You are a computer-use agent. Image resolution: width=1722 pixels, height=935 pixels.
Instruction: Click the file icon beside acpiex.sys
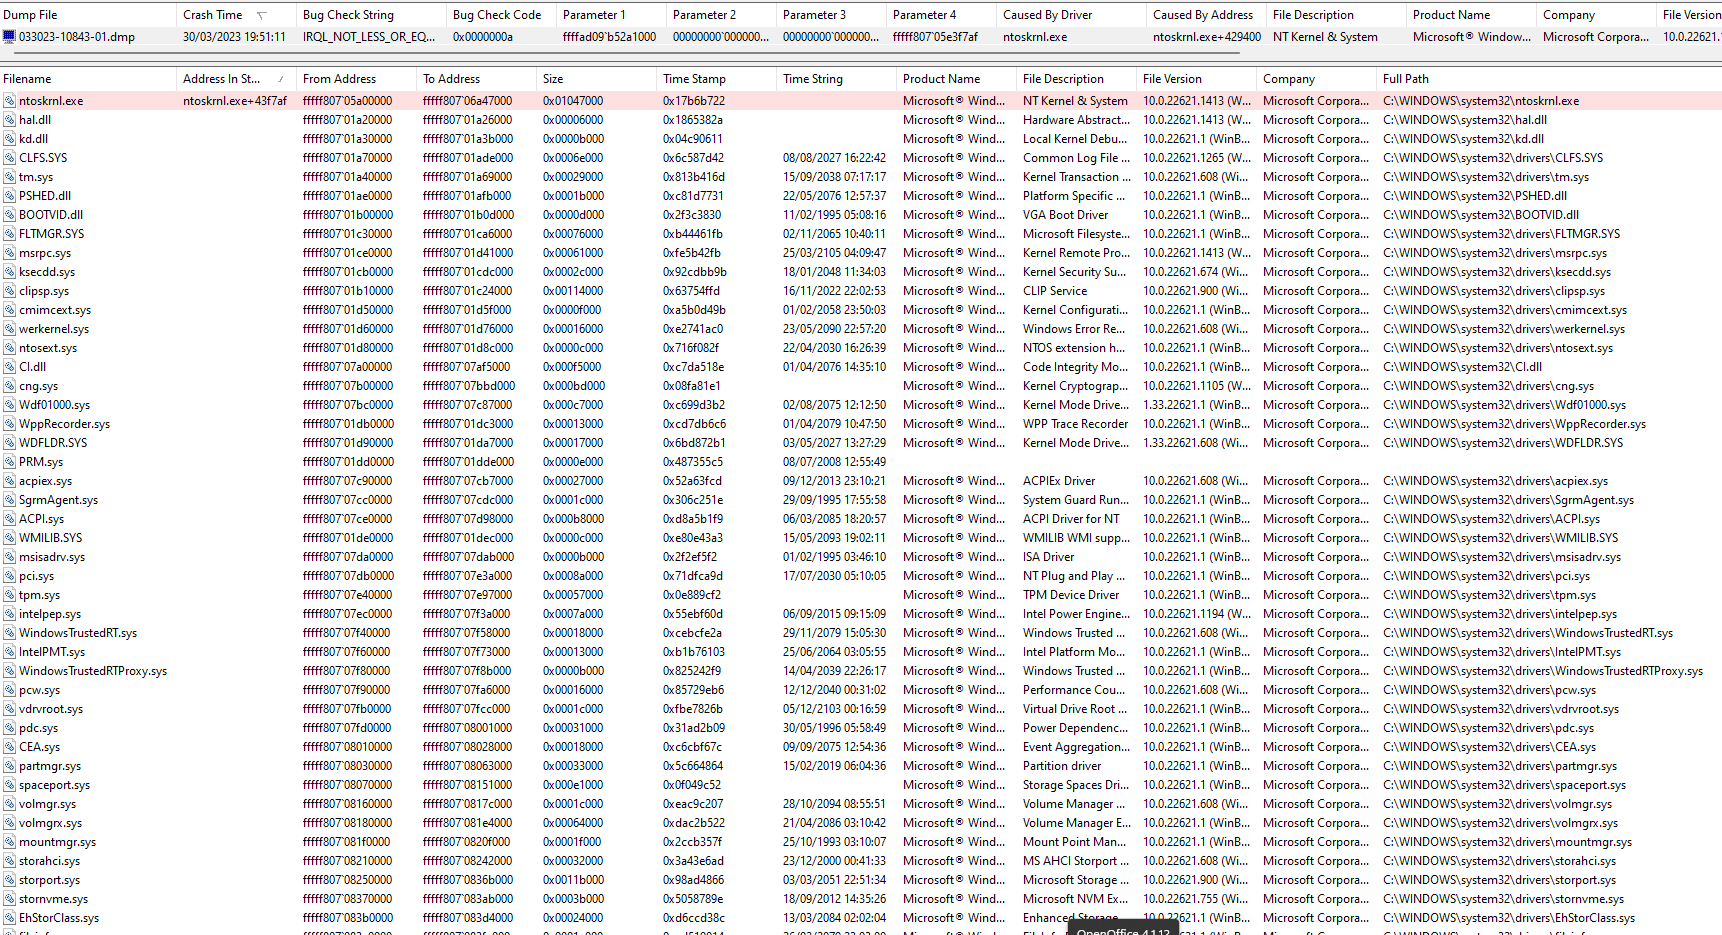[9, 481]
